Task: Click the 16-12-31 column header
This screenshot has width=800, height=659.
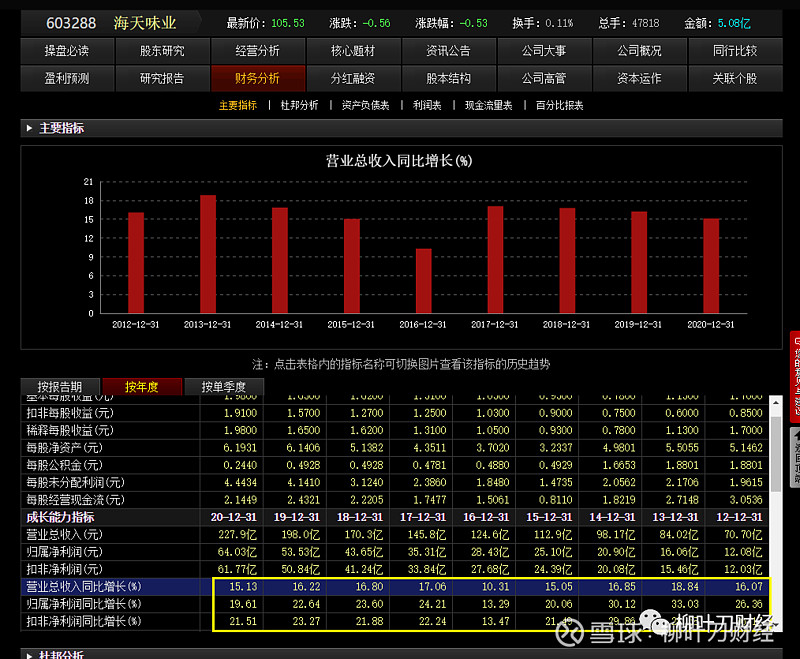Action: tap(486, 517)
